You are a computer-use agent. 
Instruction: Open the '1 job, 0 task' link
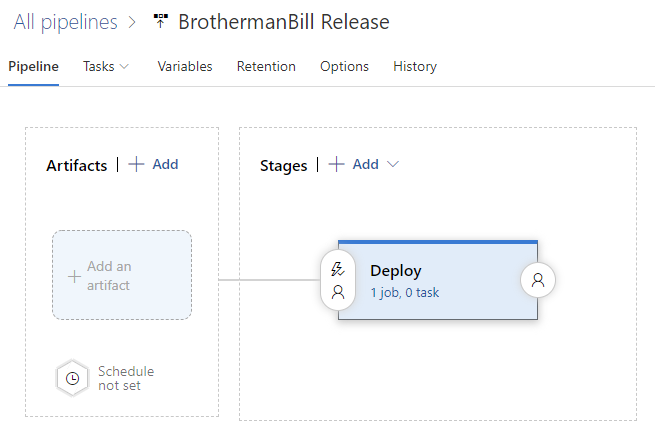click(404, 292)
